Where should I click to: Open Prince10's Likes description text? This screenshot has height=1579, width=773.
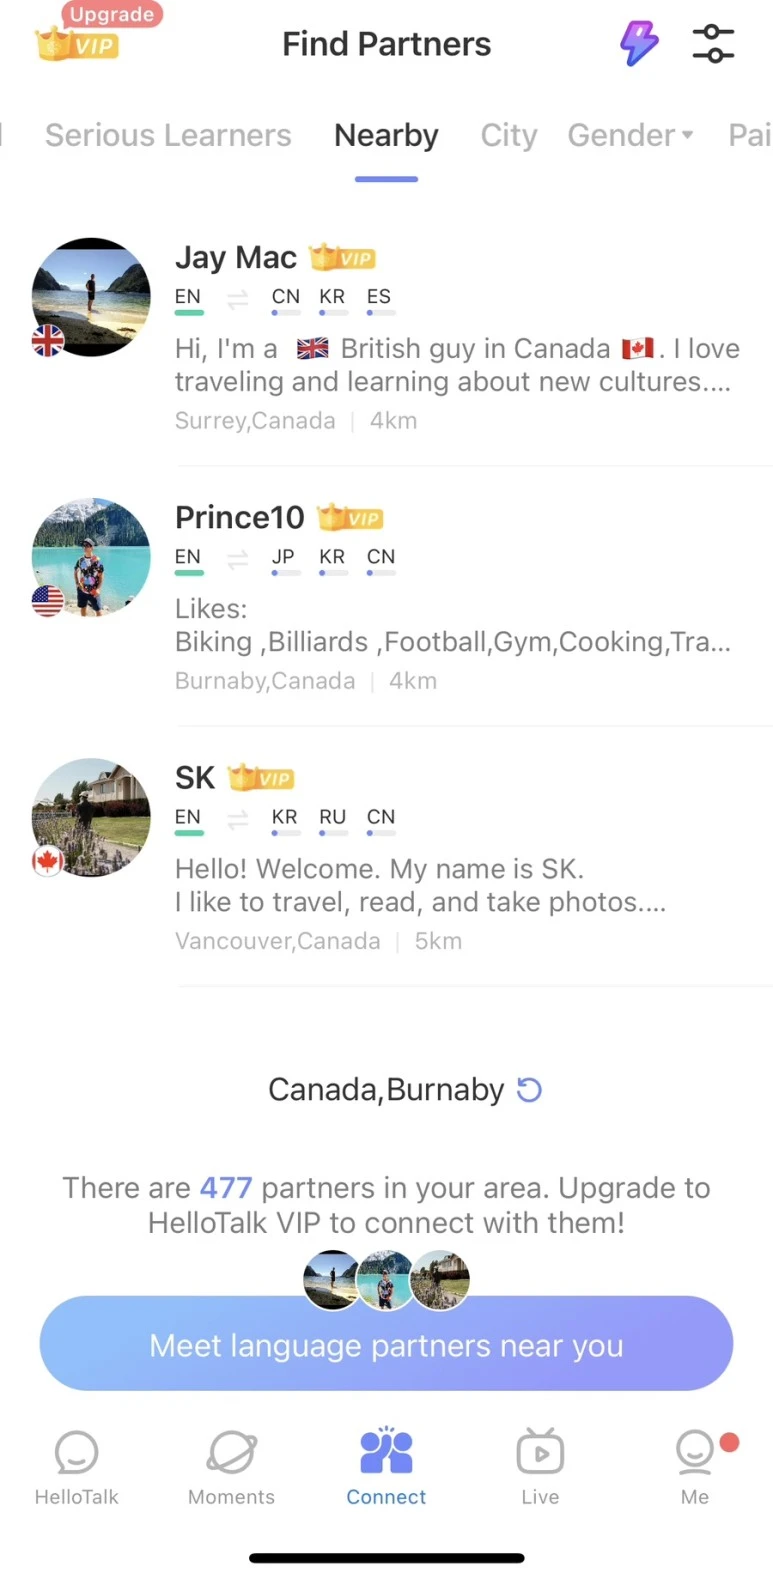tap(453, 625)
